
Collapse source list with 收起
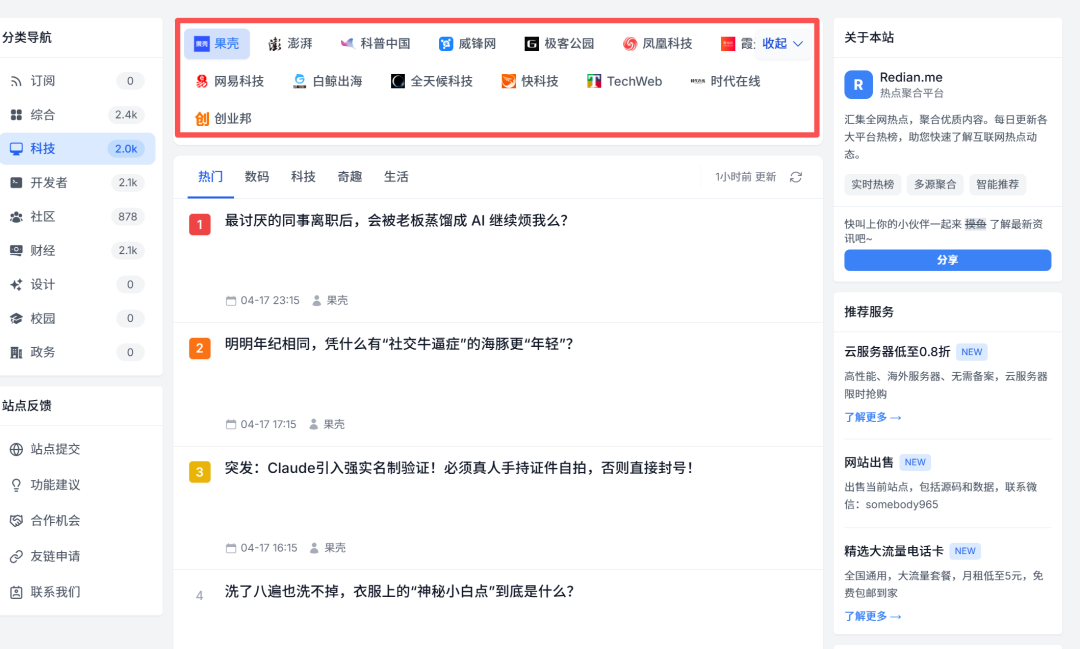coord(782,44)
